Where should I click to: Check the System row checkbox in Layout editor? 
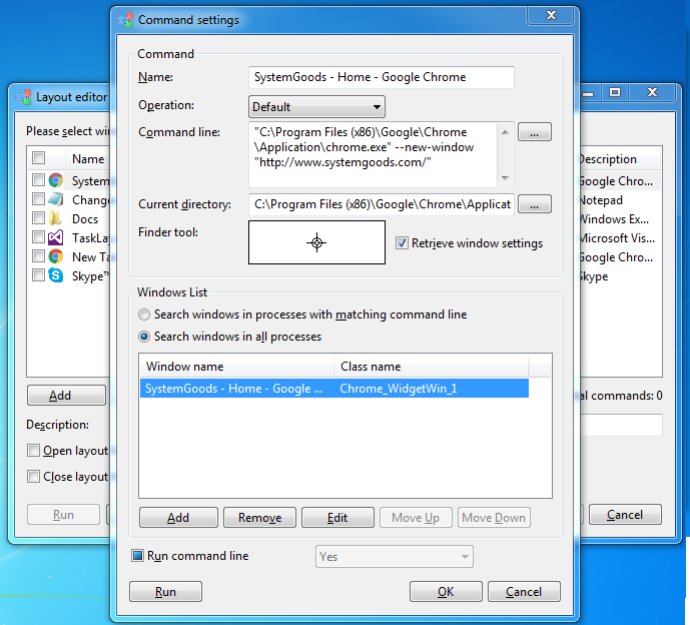point(39,180)
